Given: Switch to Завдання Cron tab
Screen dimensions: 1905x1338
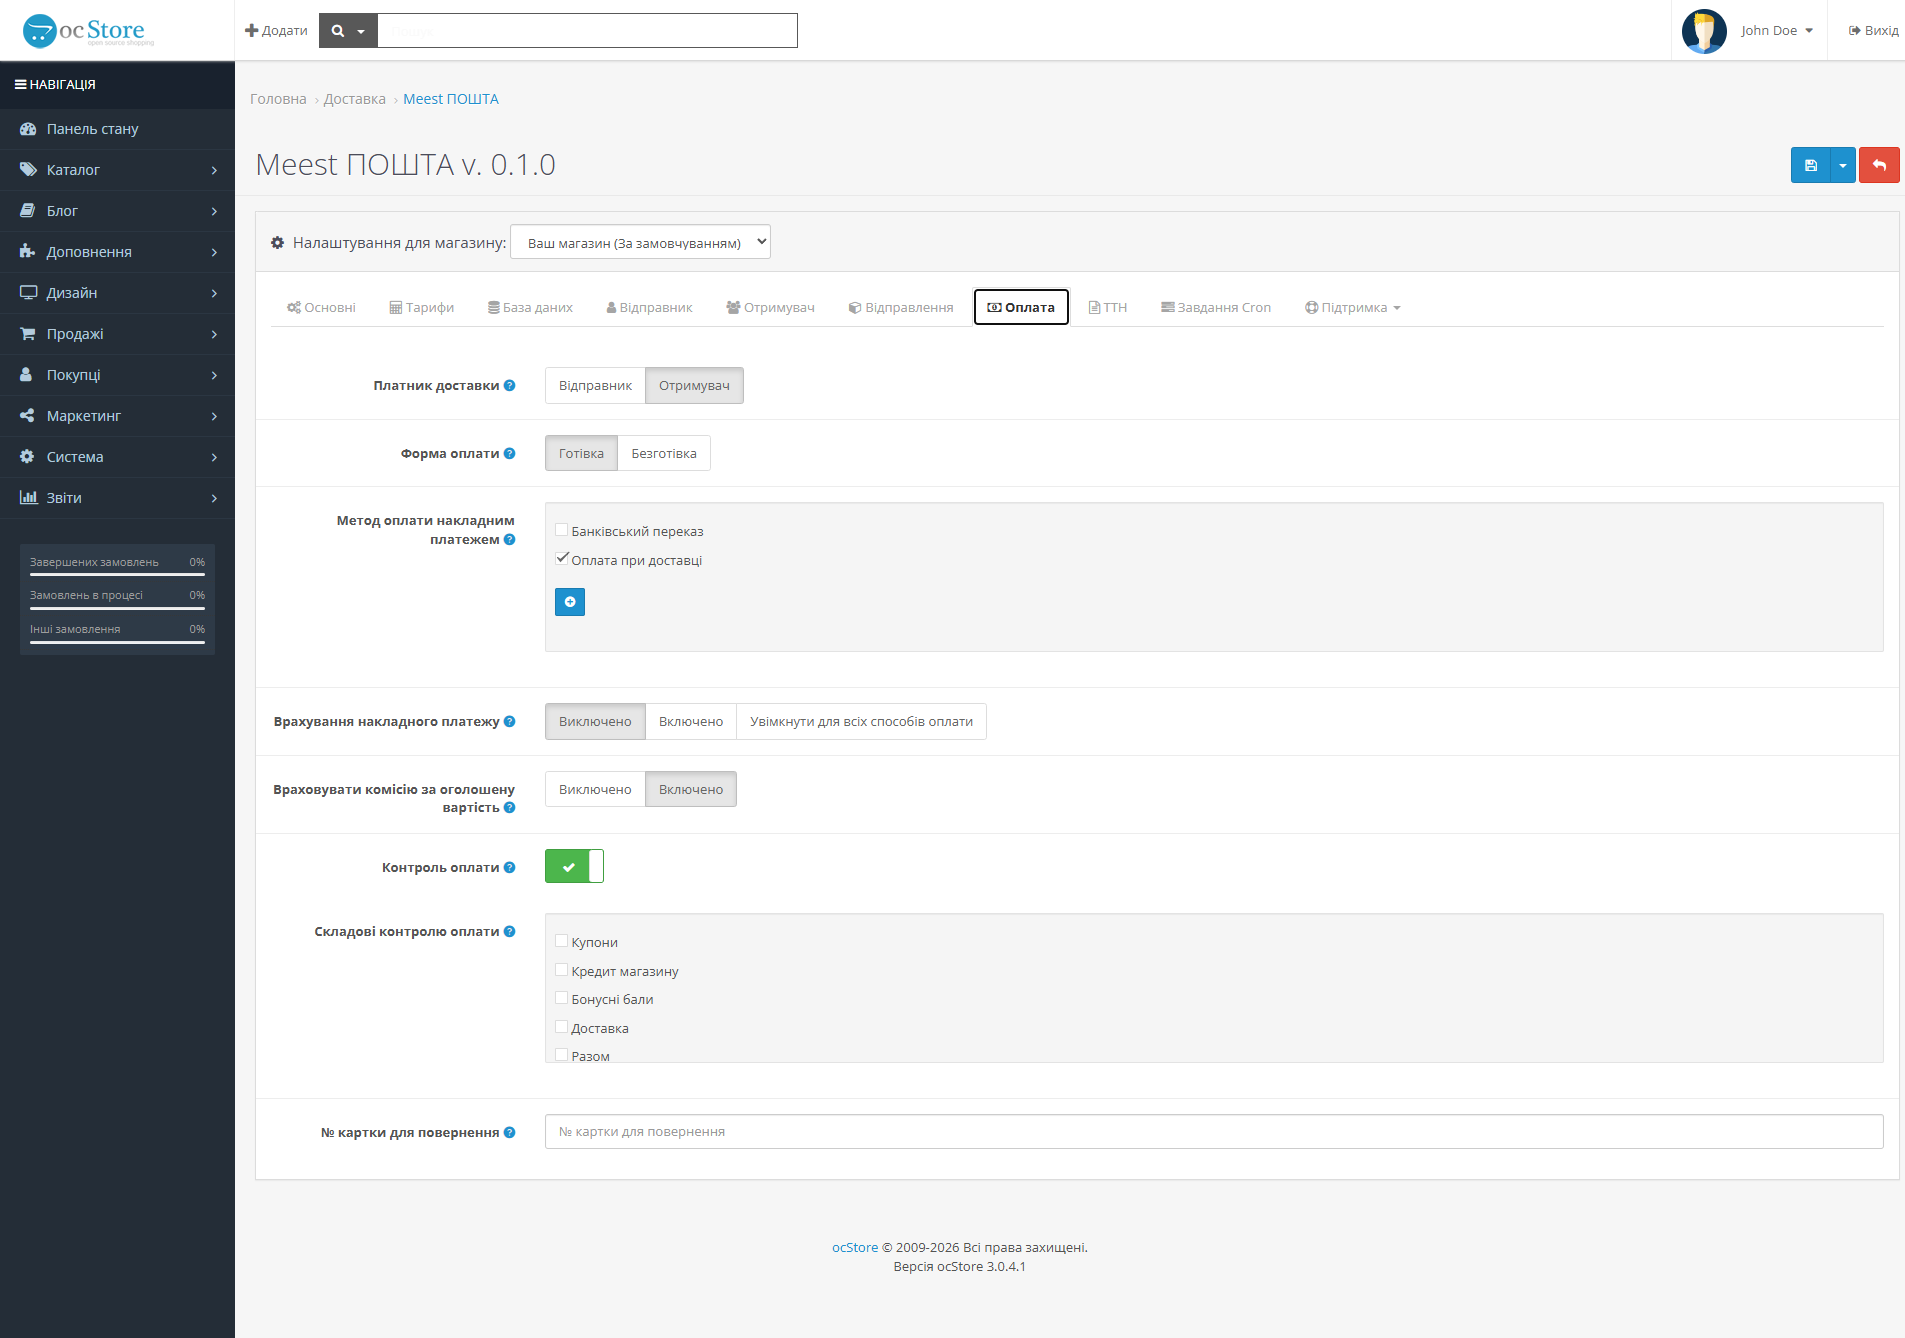Looking at the screenshot, I should (x=1215, y=307).
